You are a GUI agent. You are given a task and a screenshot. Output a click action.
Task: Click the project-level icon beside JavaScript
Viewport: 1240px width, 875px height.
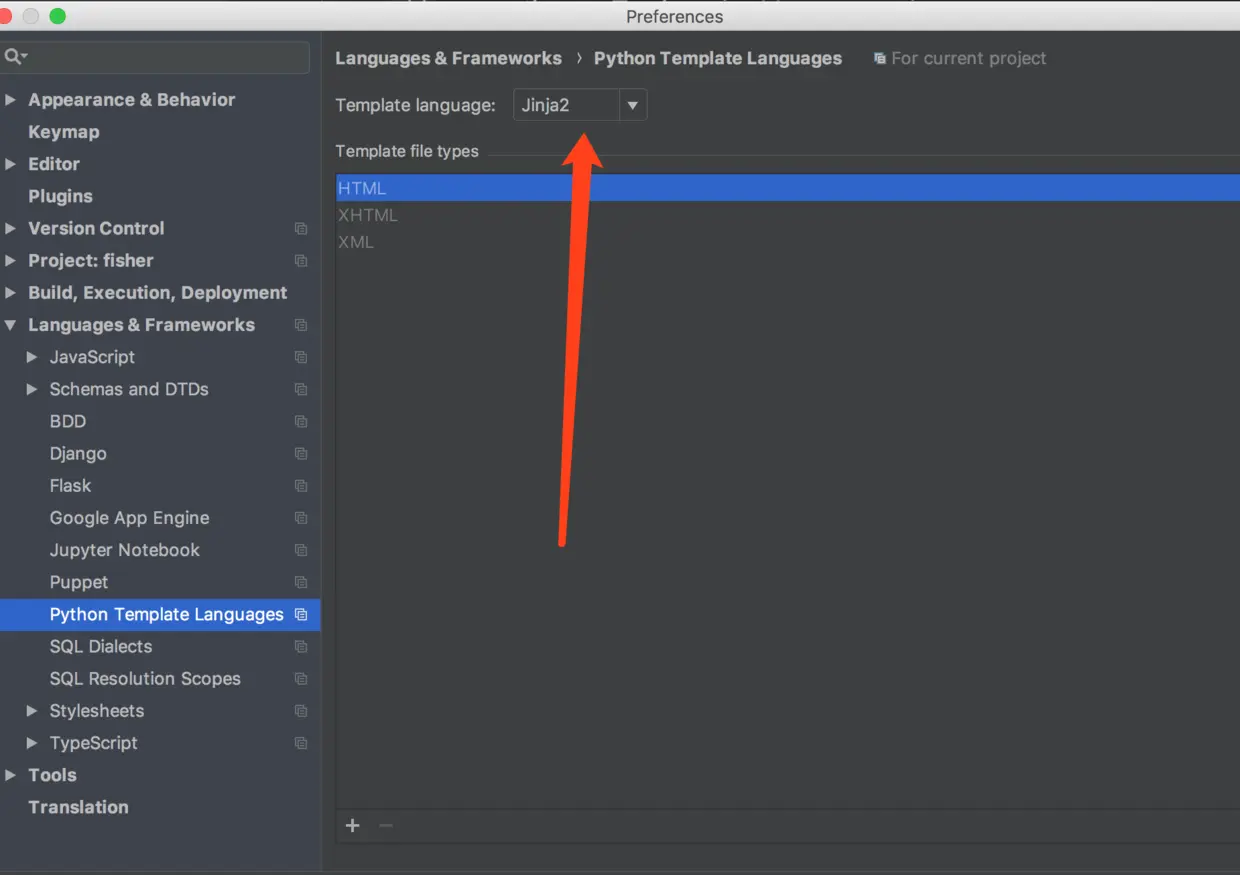300,357
